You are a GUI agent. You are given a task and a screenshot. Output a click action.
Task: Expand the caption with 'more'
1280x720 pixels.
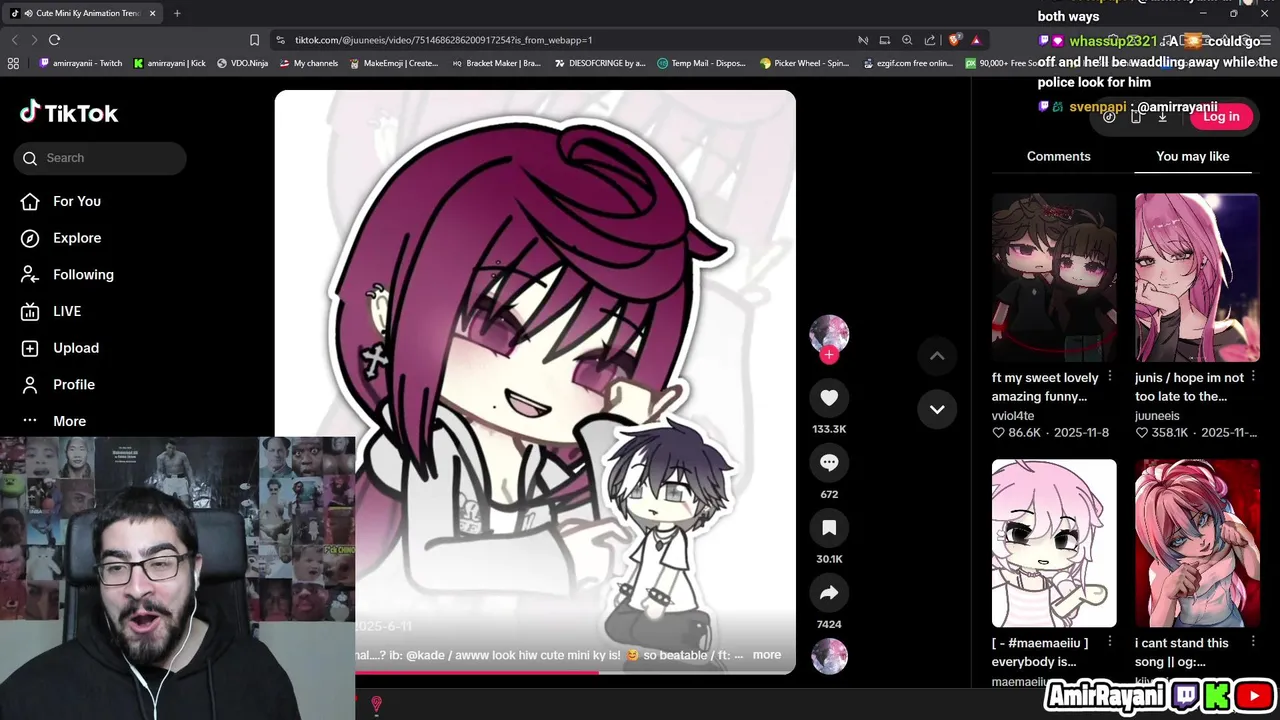(x=767, y=655)
